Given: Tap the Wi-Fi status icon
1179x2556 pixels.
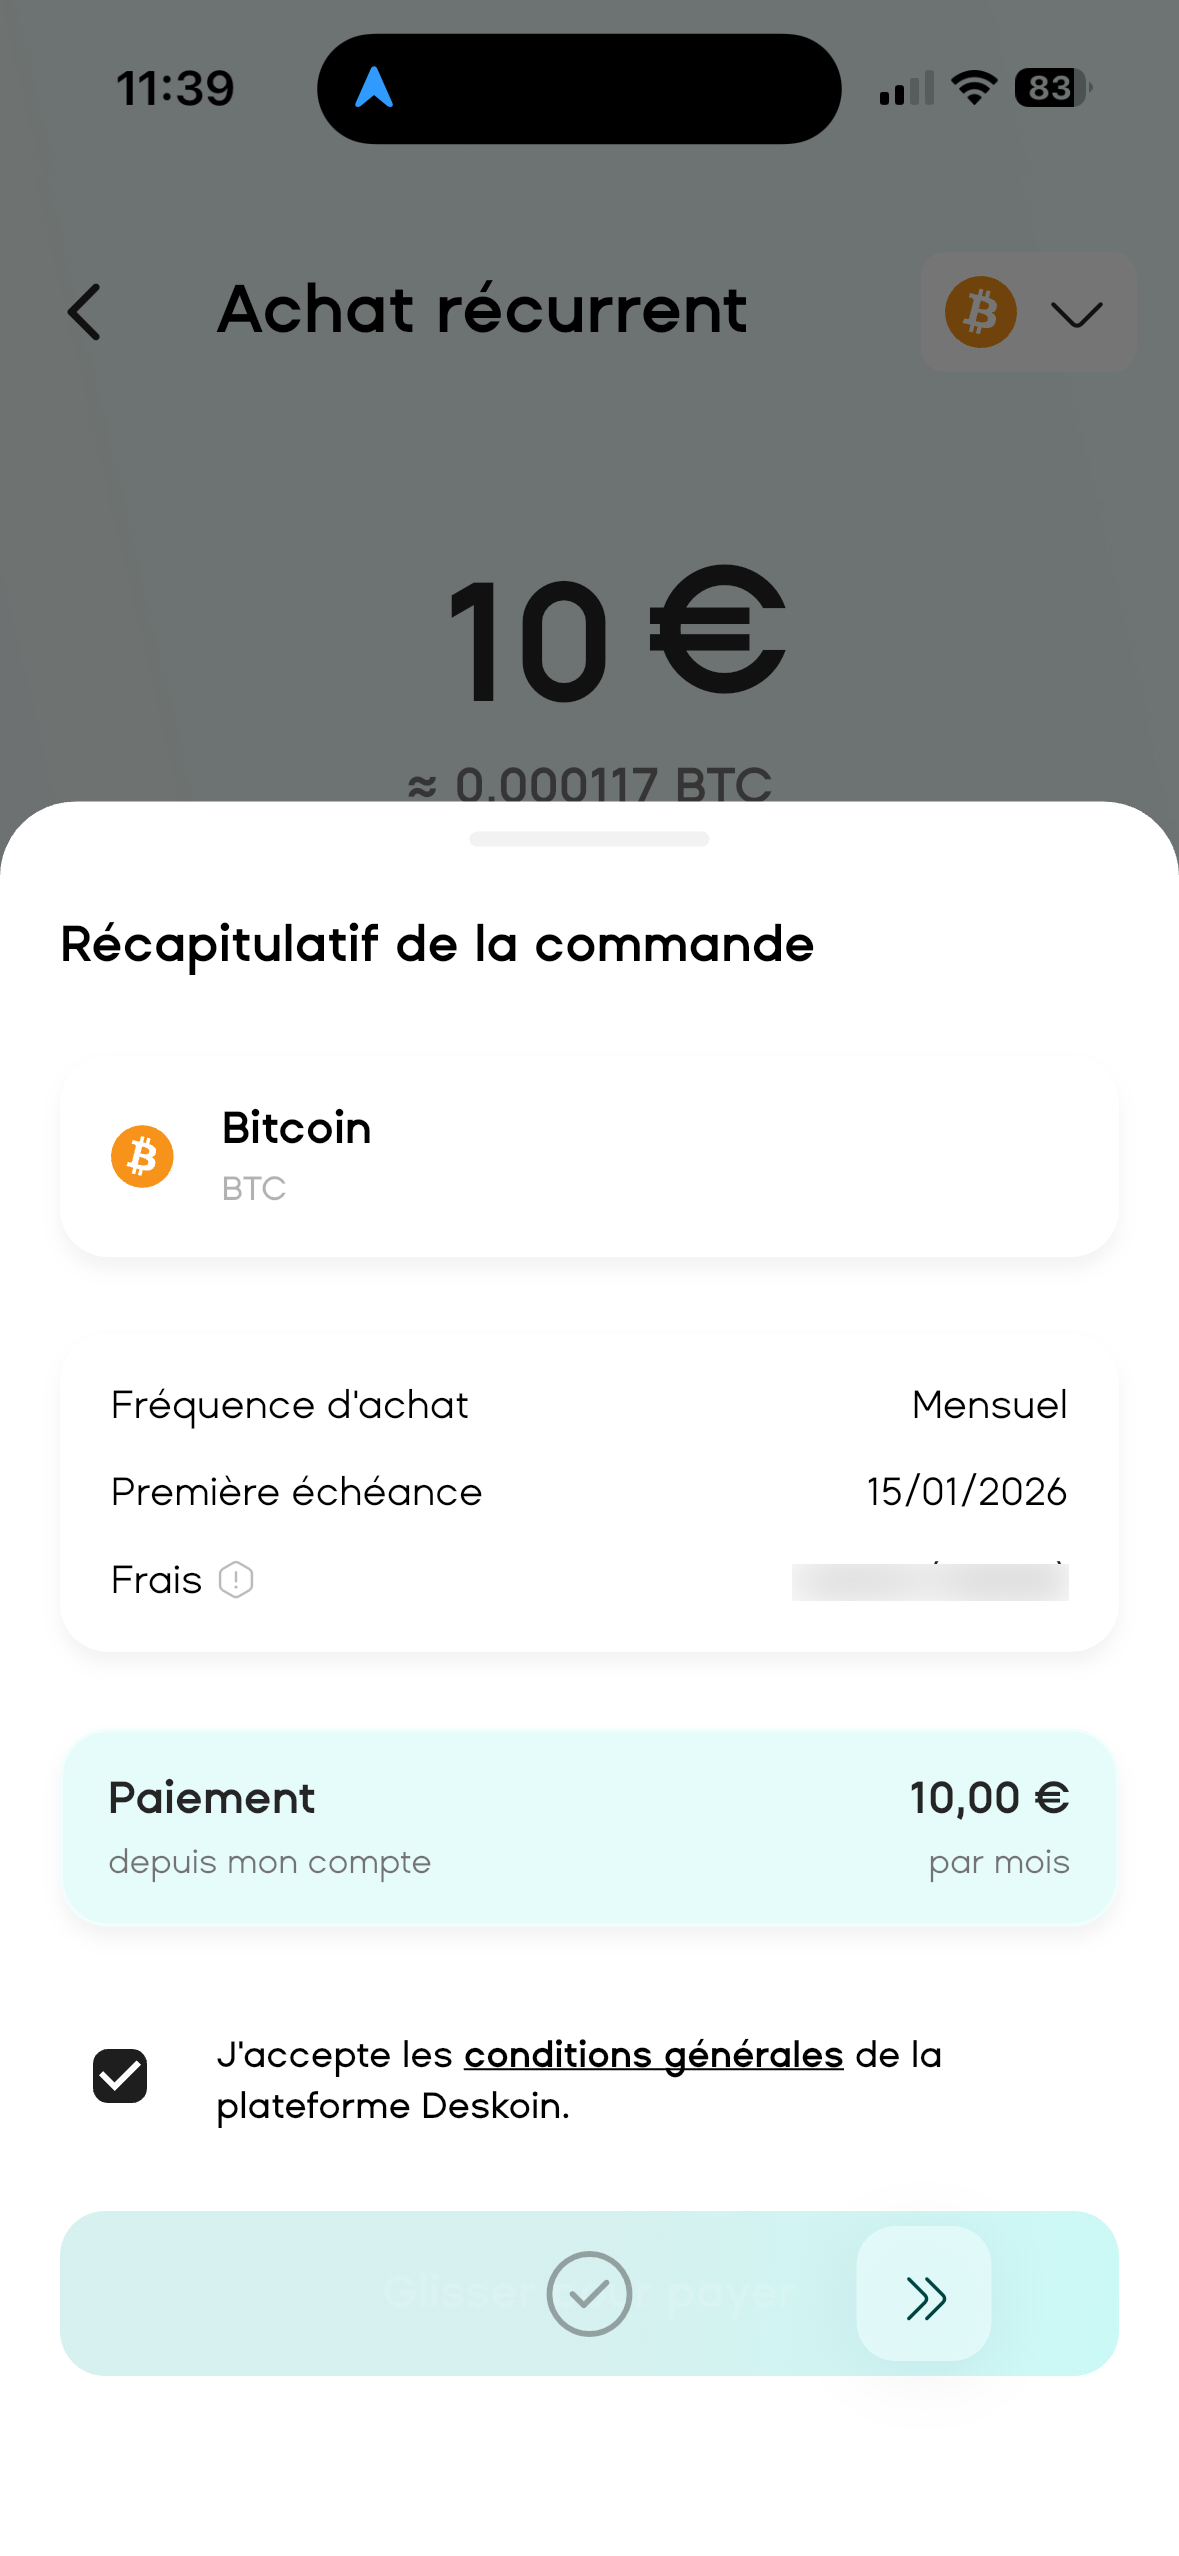Looking at the screenshot, I should click(x=973, y=88).
